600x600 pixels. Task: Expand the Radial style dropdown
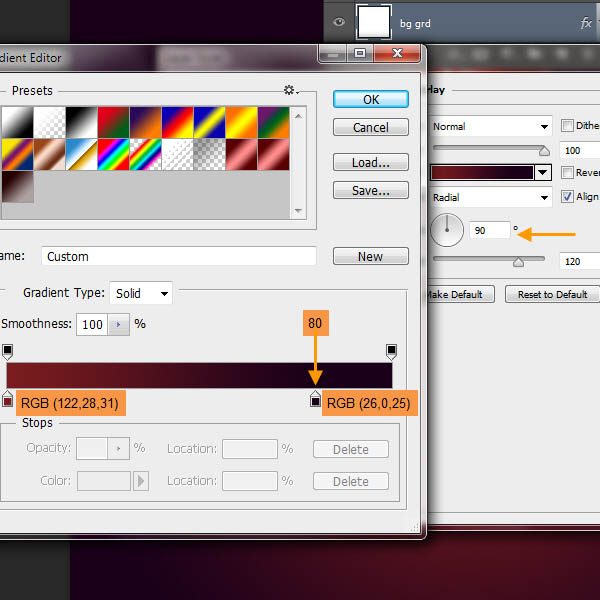click(491, 198)
